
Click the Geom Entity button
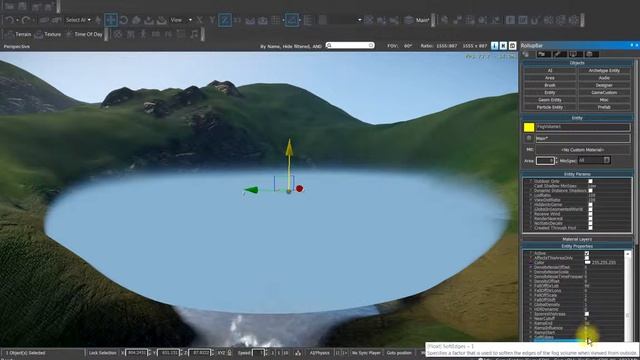click(x=550, y=100)
